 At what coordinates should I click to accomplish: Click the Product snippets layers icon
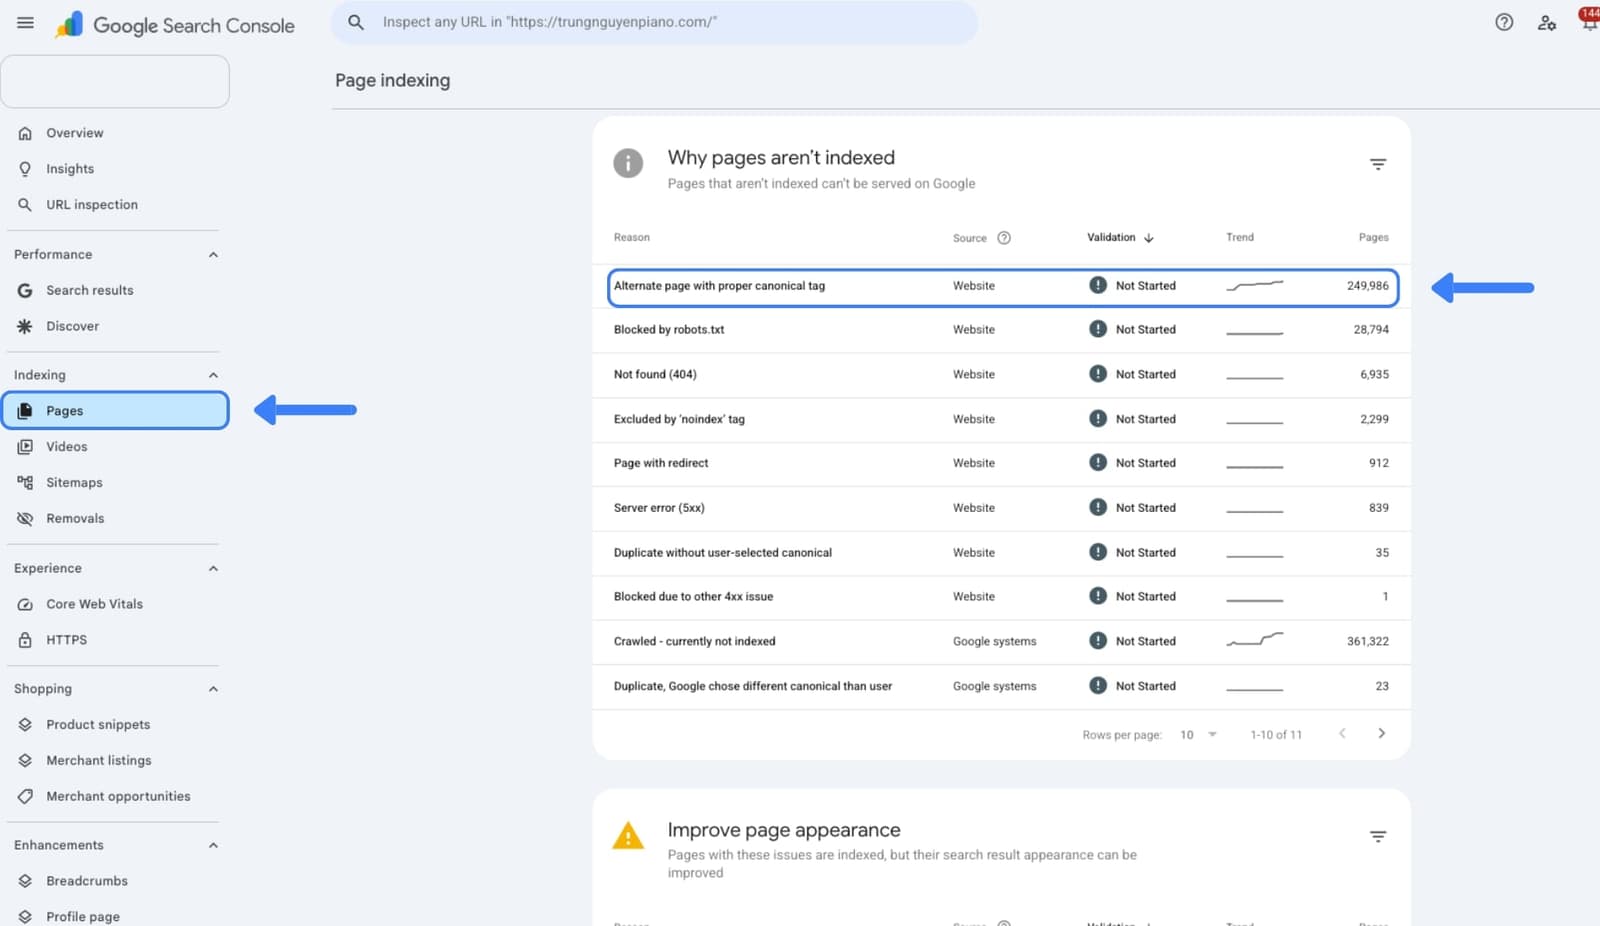coord(25,725)
